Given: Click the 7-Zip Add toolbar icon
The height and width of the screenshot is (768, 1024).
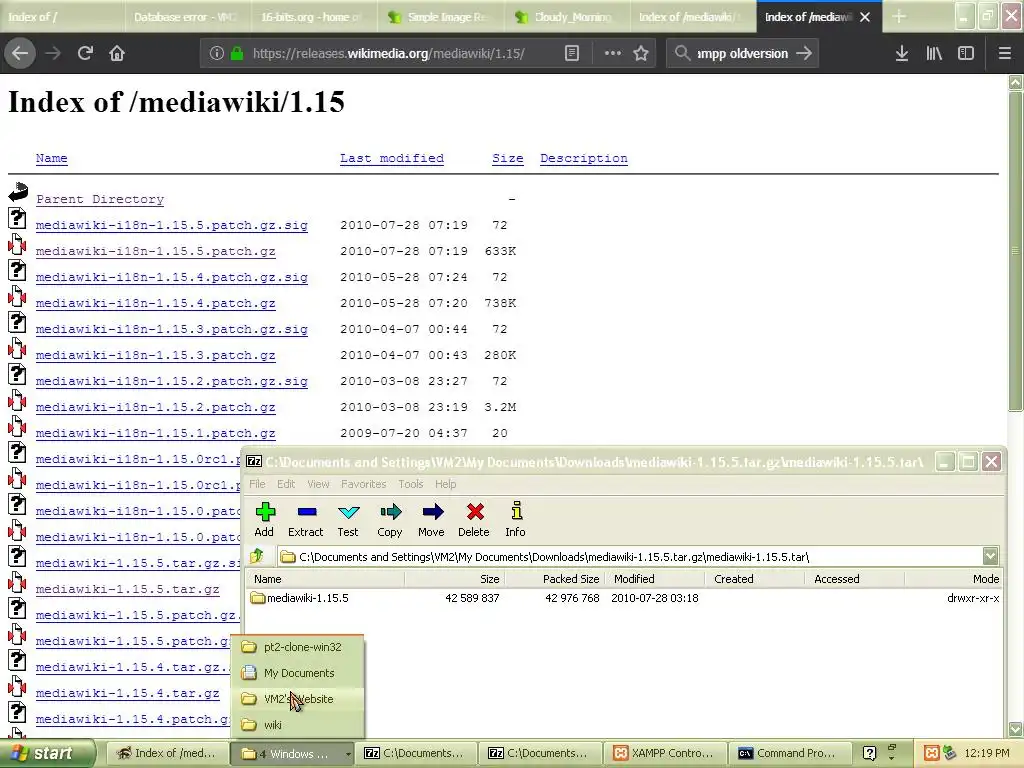Looking at the screenshot, I should (264, 512).
